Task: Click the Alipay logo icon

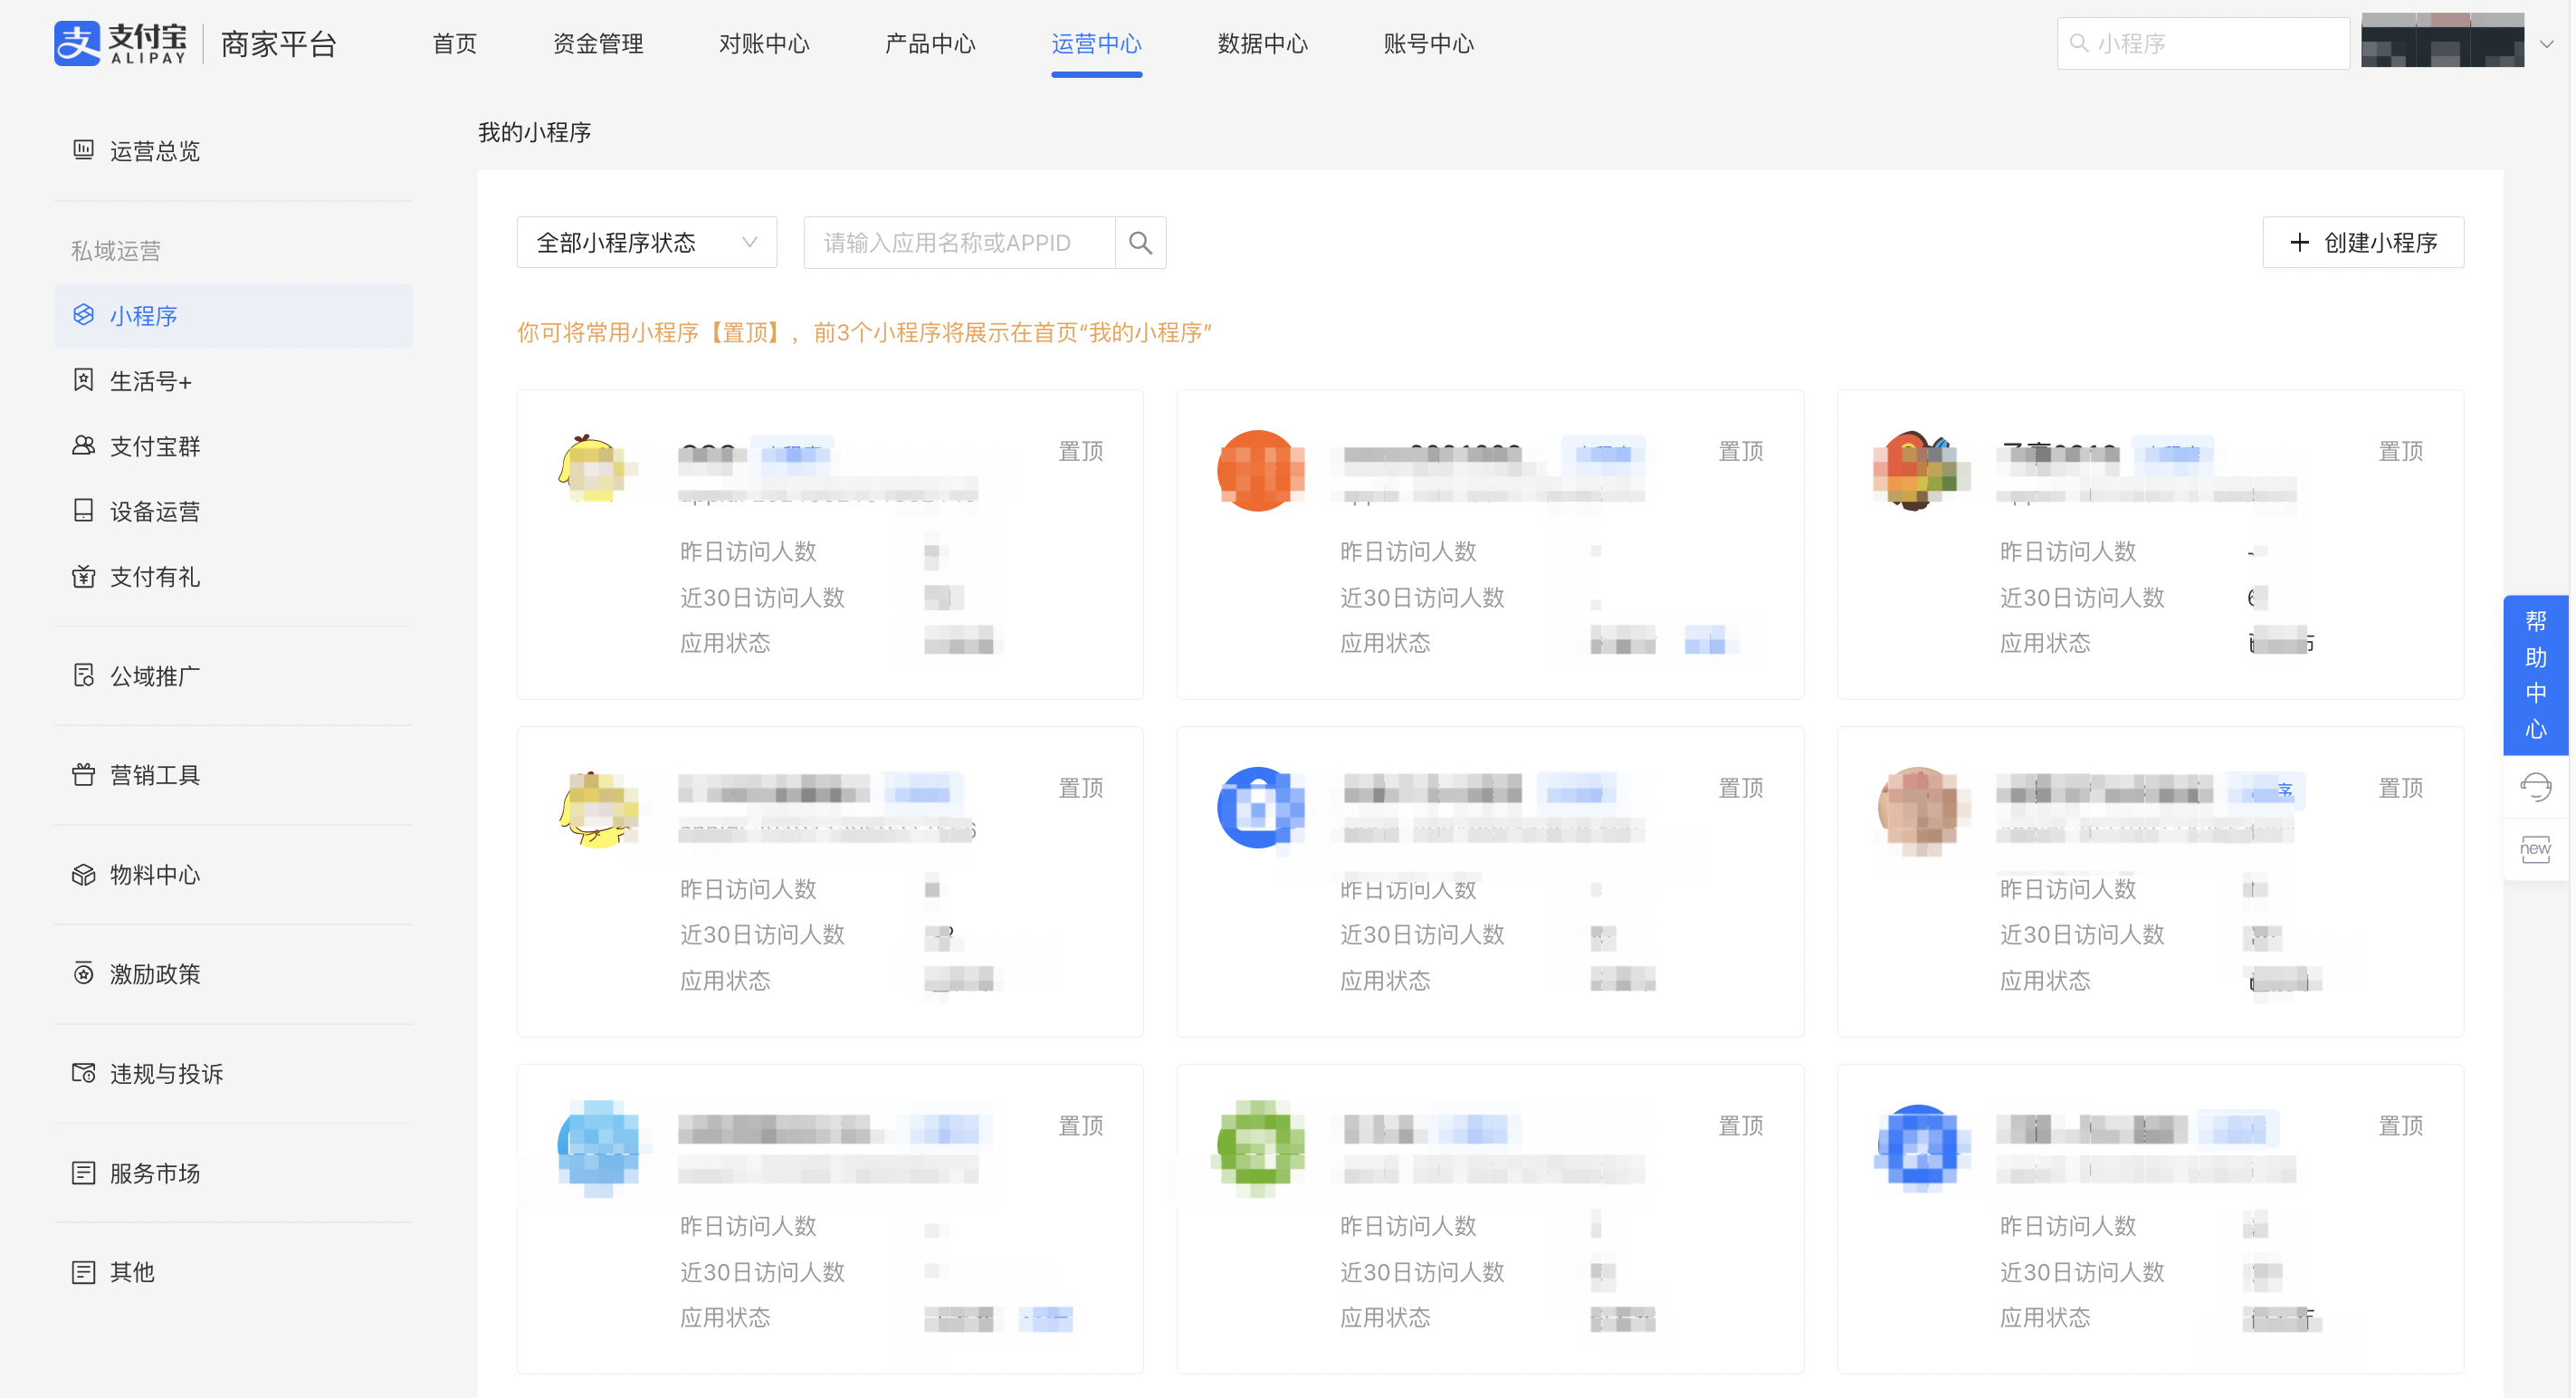Action: 77,43
